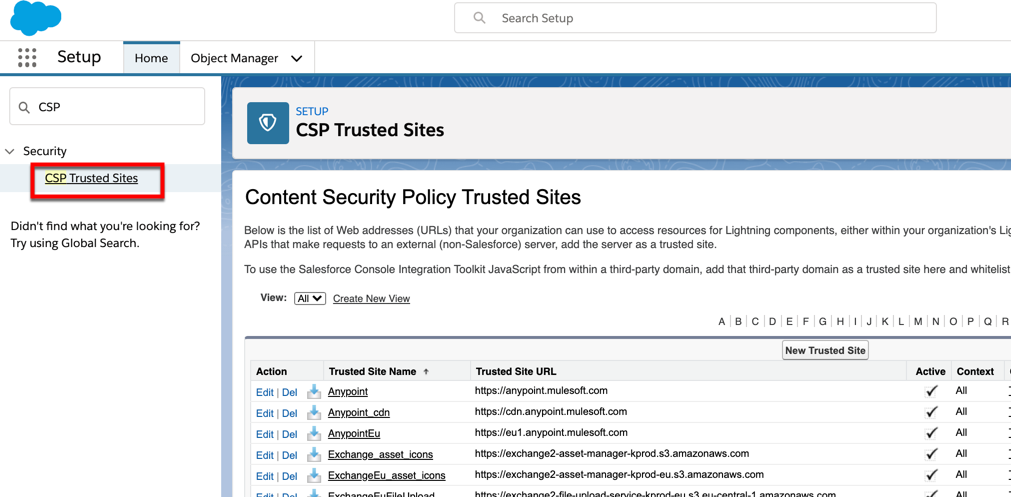Screen dimensions: 1011x497
Task: Collapse the Security section in sidebar
Action: pos(11,152)
